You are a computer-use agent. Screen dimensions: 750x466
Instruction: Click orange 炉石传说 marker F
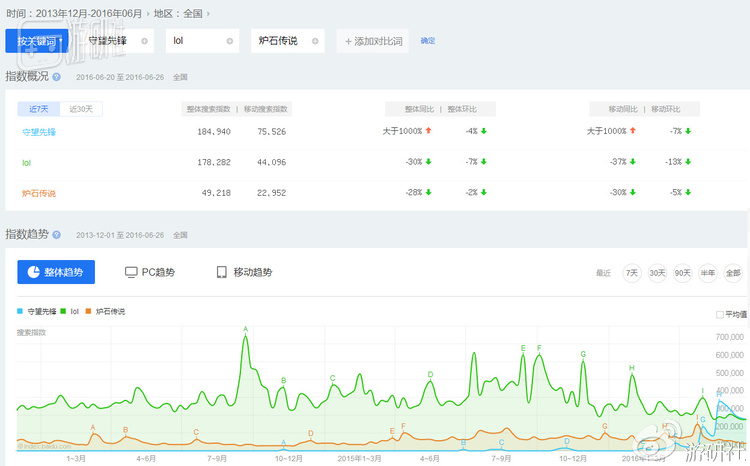coord(403,426)
